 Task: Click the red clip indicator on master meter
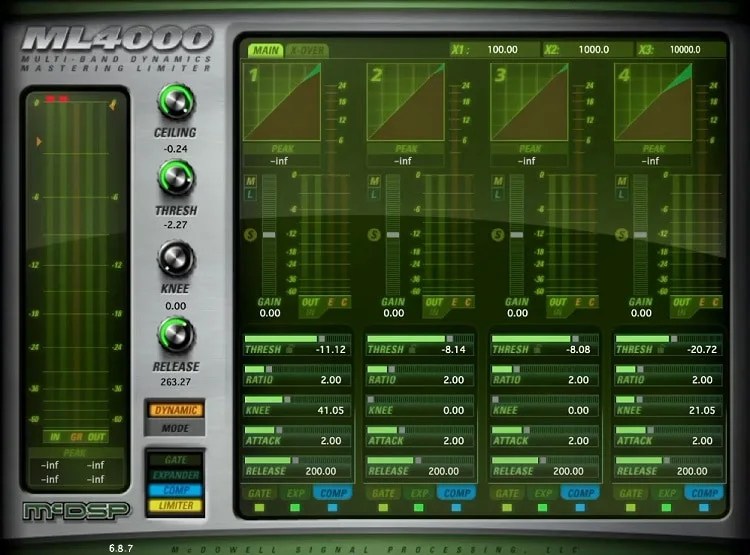tap(57, 99)
